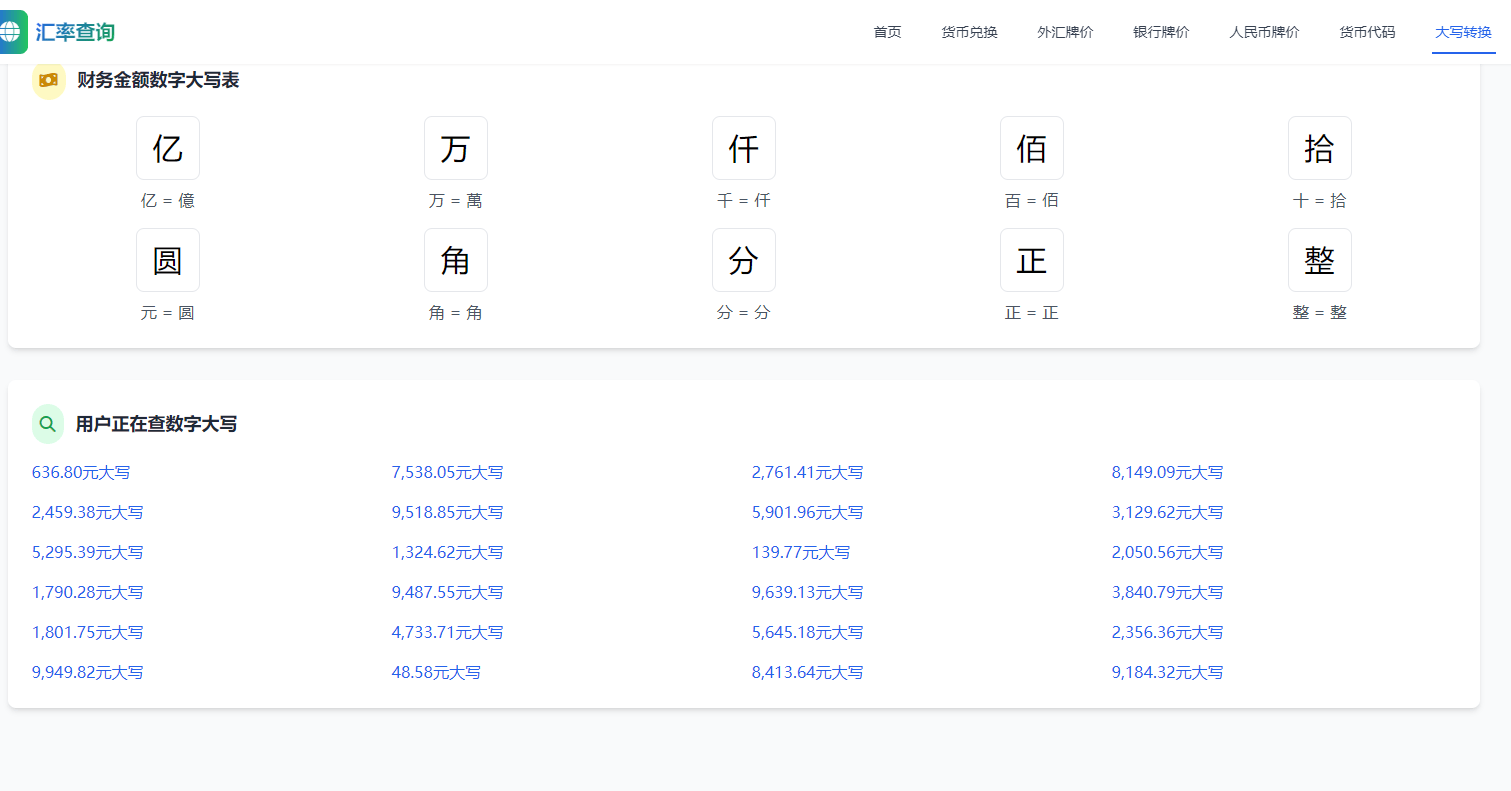Click the 圆 character tile

pyautogui.click(x=168, y=260)
